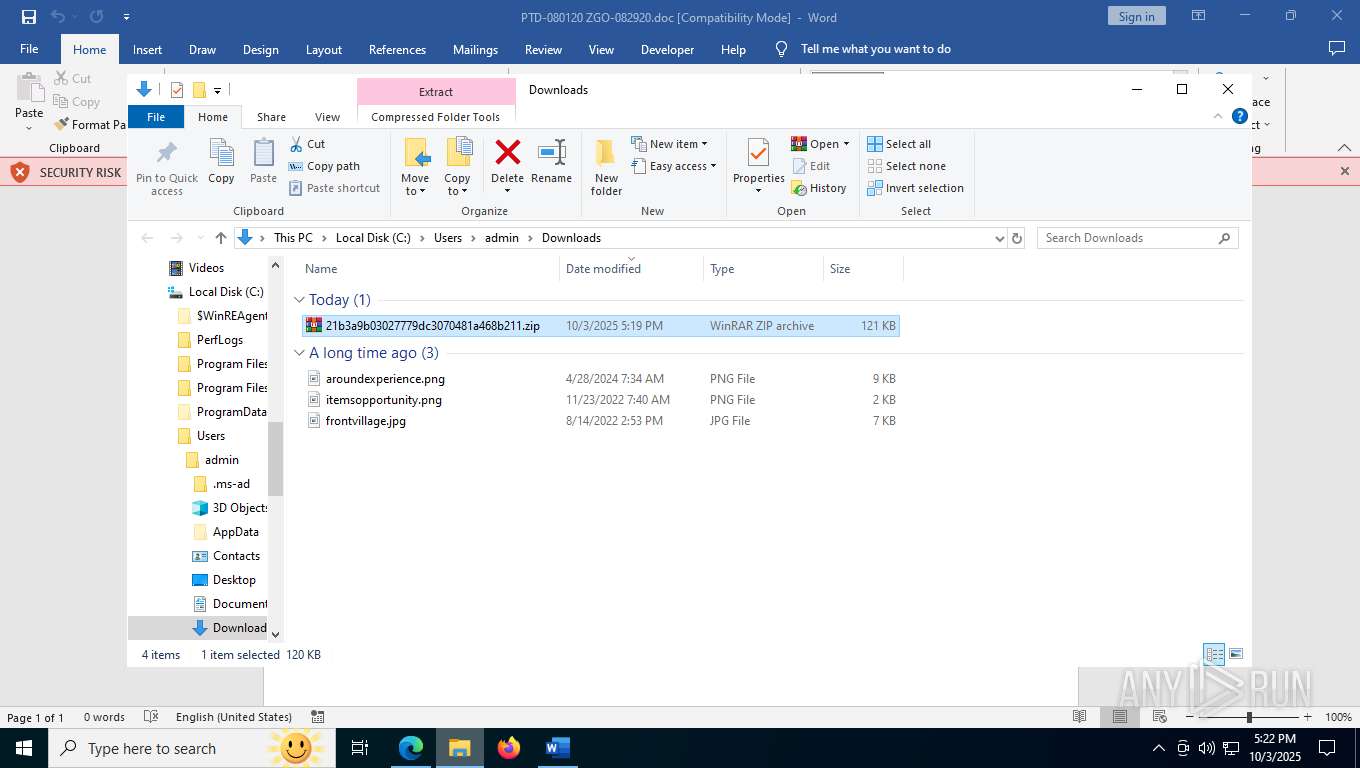Click Local Disk (C:) in breadcrumb

coord(373,238)
